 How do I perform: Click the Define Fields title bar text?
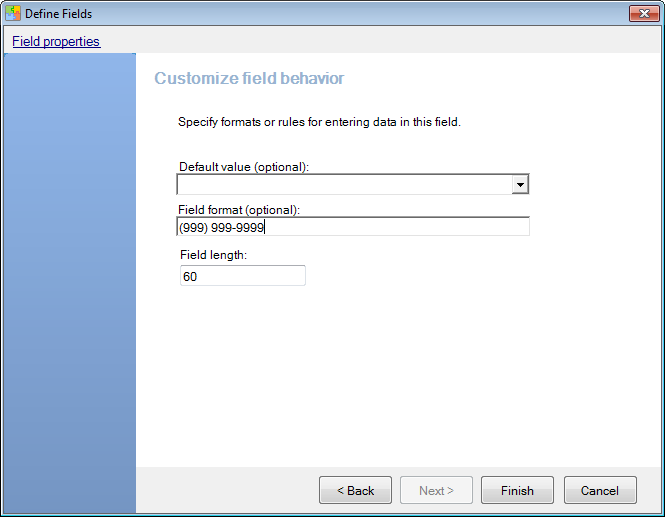(x=59, y=14)
